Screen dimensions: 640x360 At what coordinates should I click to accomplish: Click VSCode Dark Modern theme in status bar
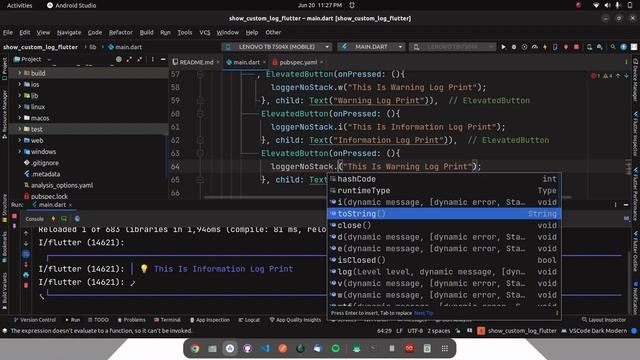[595, 331]
